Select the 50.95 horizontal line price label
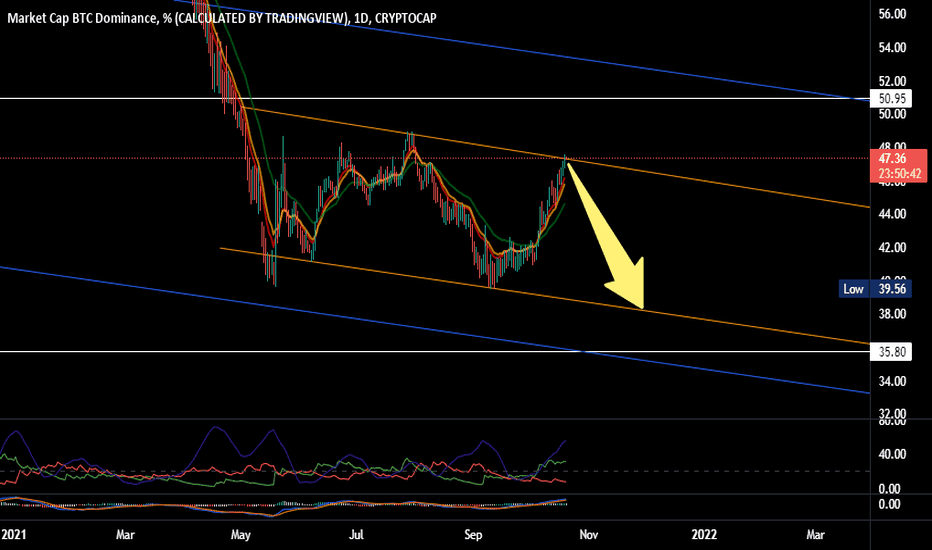The height and width of the screenshot is (550, 932). (x=890, y=98)
